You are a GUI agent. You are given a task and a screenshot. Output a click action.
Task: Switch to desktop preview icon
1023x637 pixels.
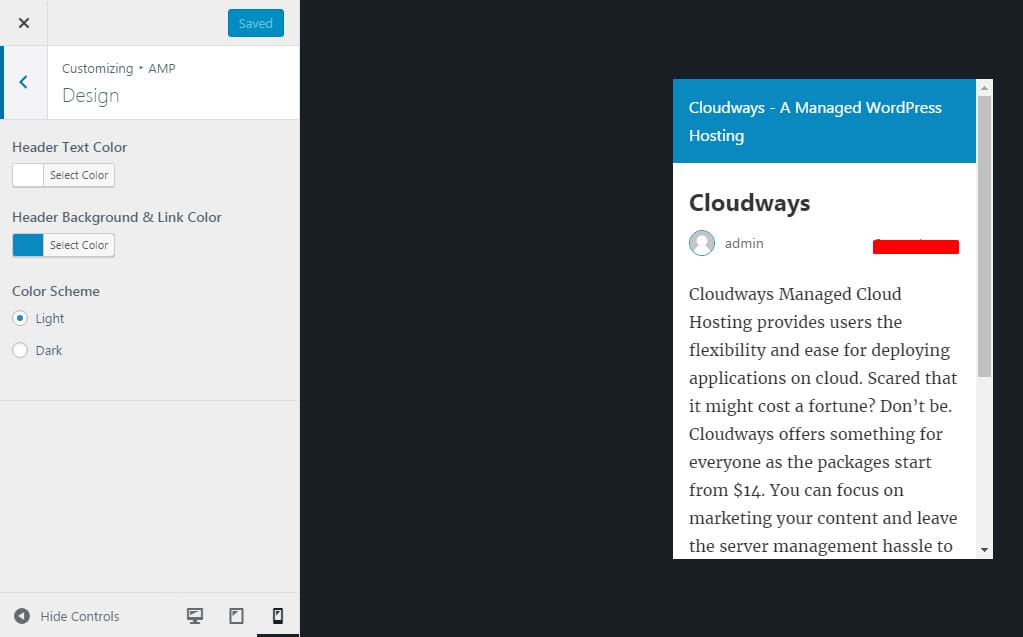[x=195, y=616]
